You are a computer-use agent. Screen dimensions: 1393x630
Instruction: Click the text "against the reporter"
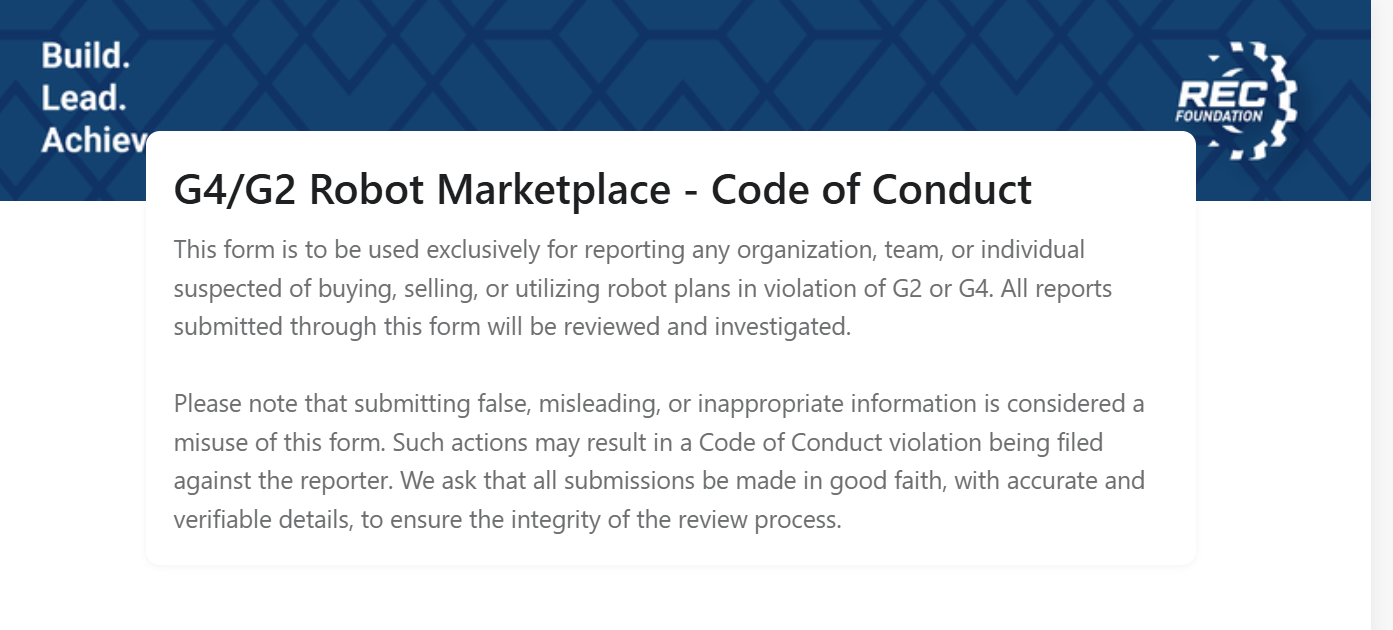tap(283, 481)
